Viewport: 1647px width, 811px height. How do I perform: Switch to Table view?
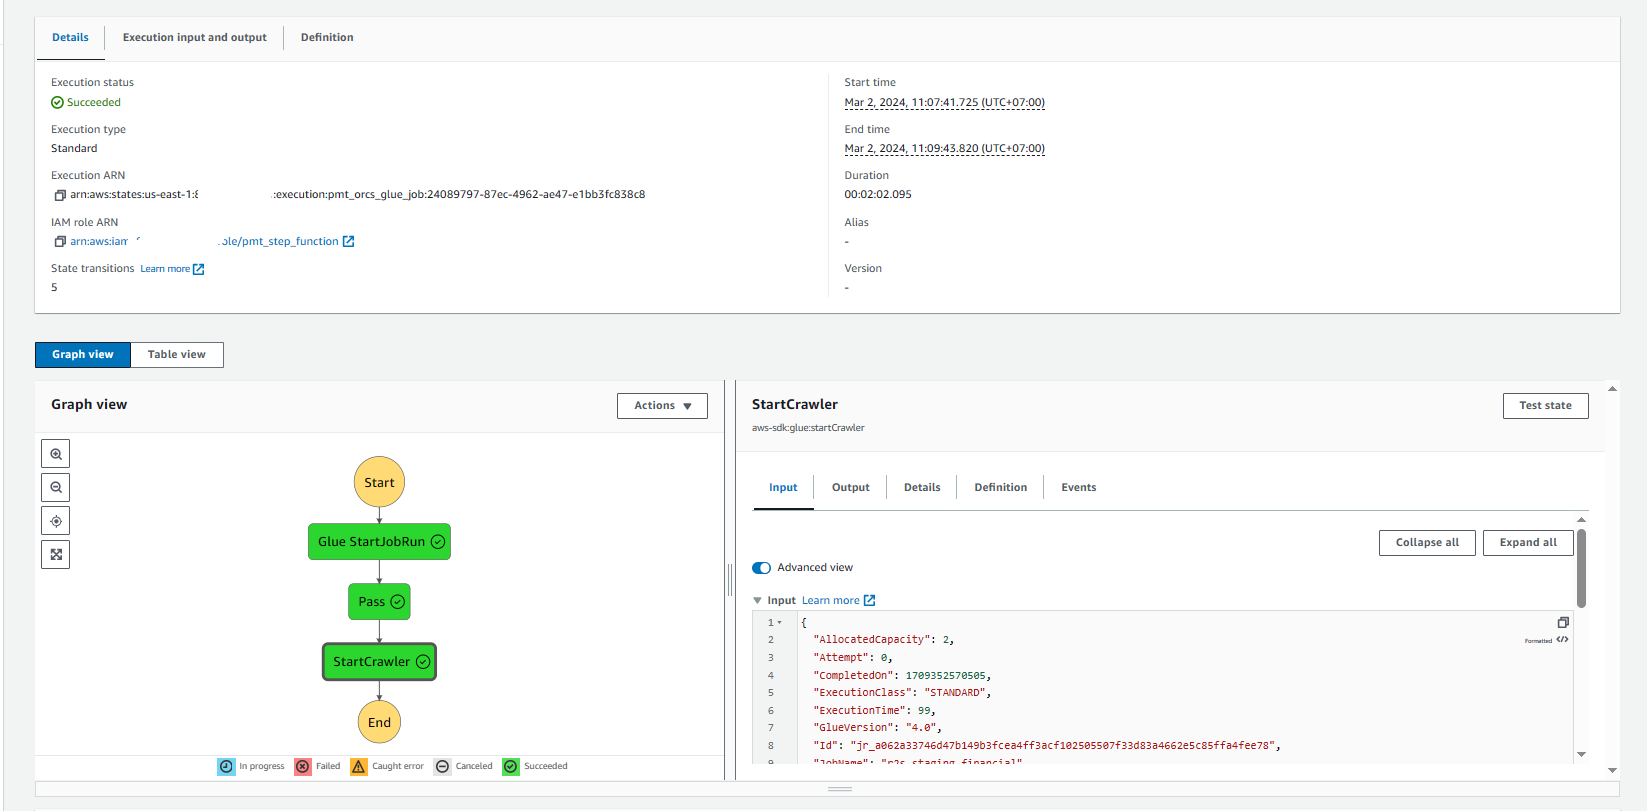[177, 355]
